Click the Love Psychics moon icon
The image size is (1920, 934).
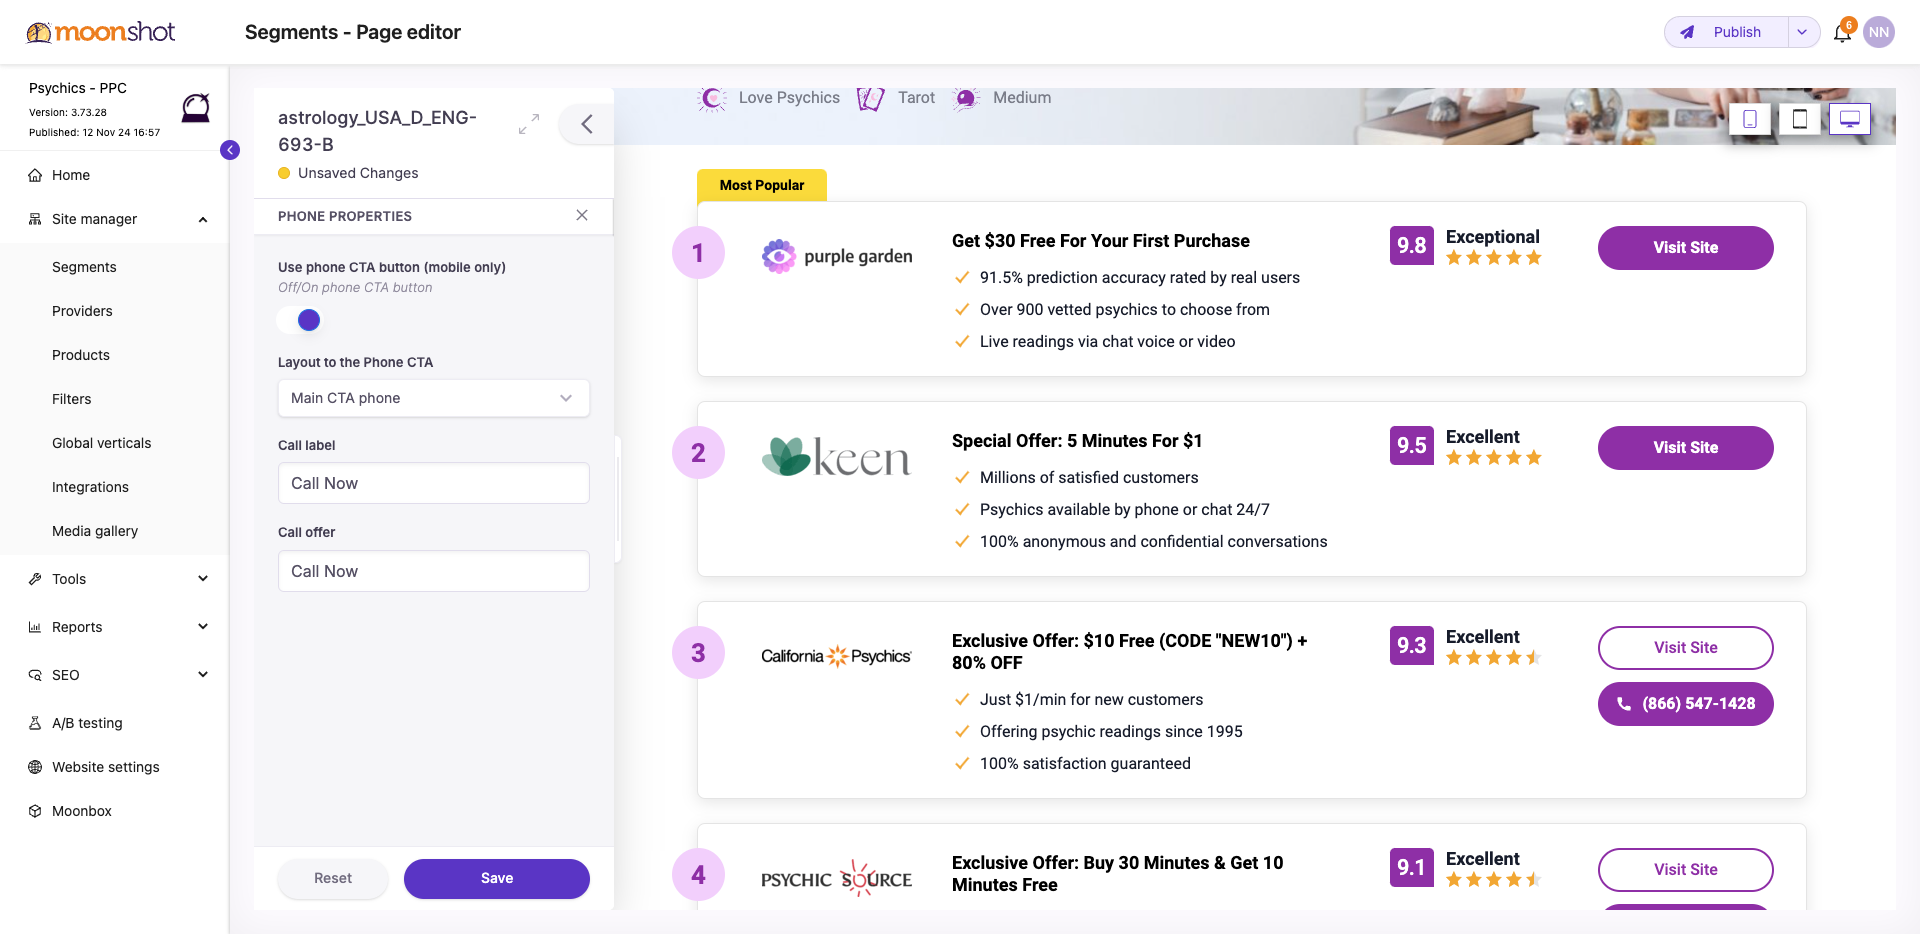(712, 98)
